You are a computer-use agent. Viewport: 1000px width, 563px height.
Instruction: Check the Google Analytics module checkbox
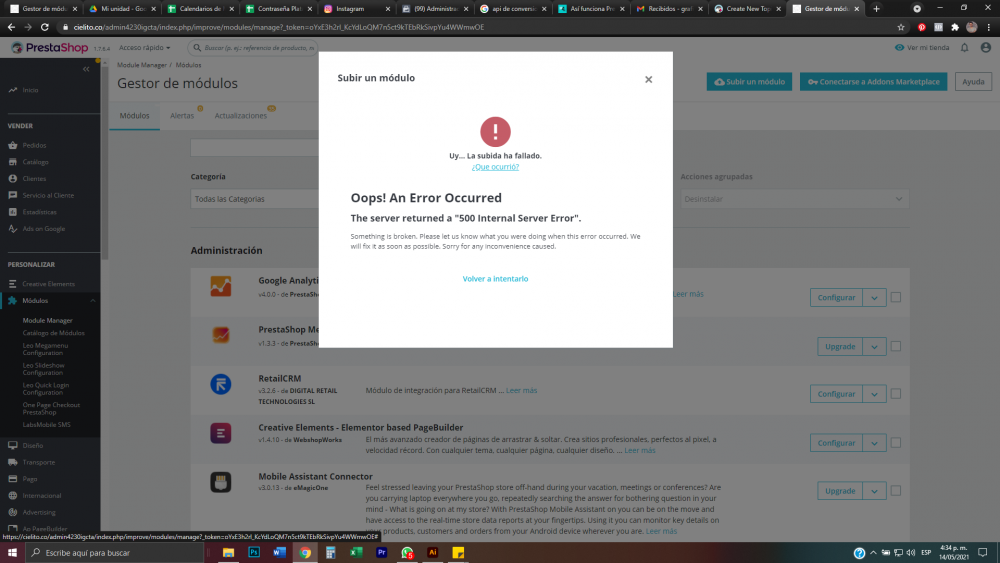point(895,297)
